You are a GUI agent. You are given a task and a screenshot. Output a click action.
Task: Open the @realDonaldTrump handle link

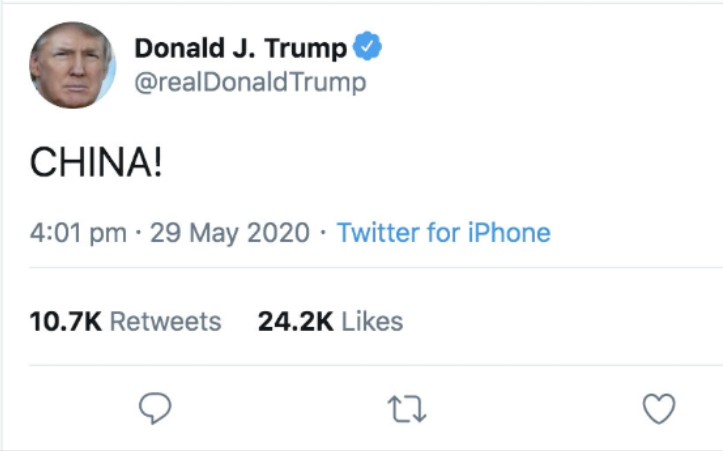(250, 82)
